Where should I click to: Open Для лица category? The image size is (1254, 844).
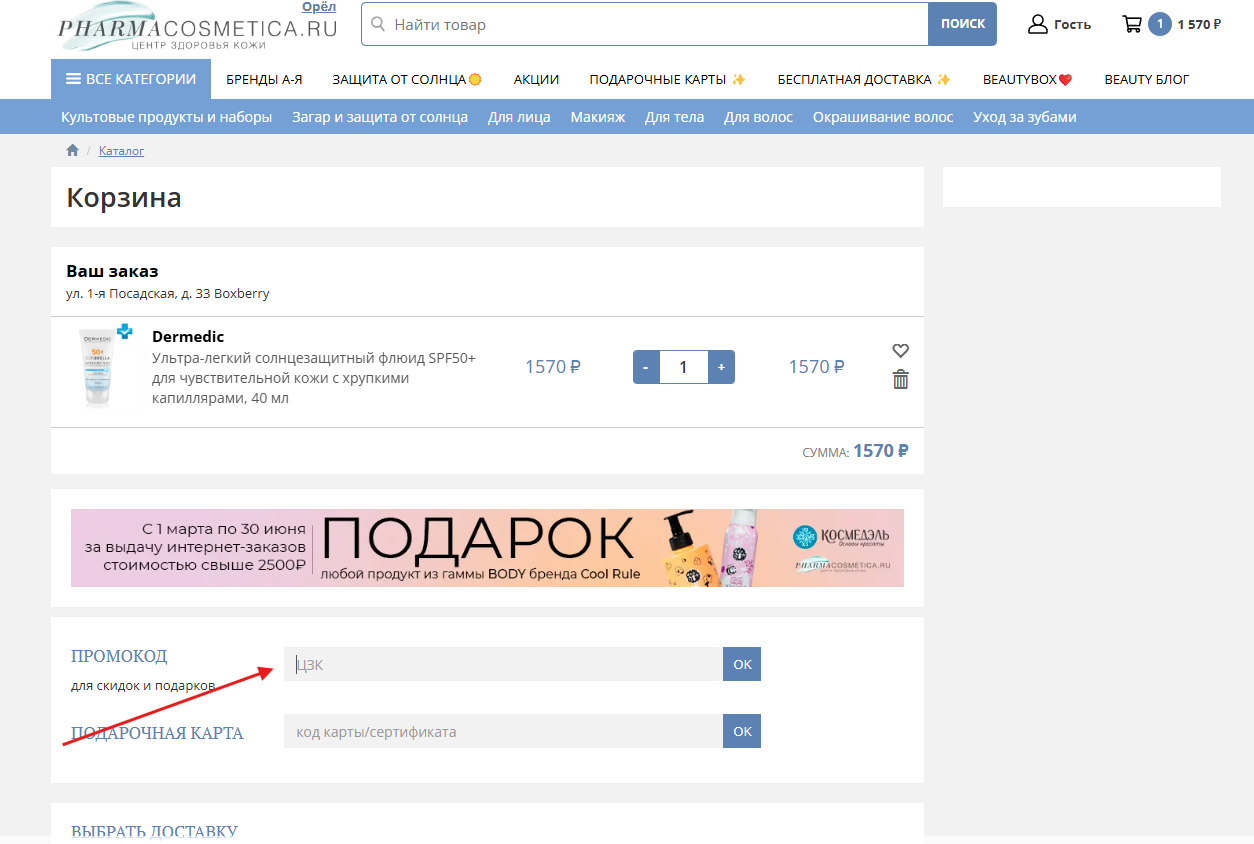point(519,117)
